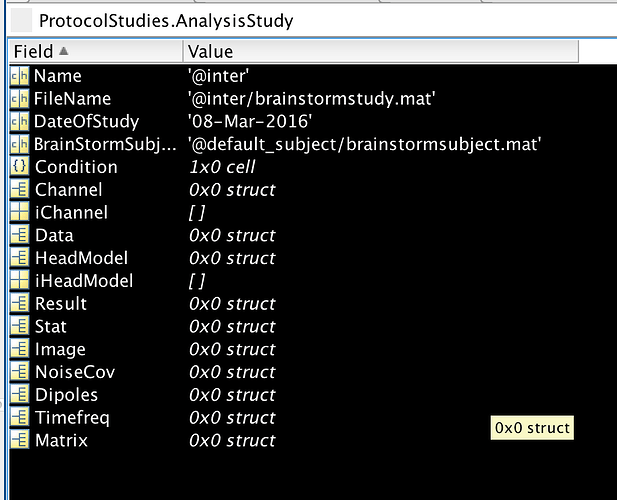The image size is (617, 500).
Task: Click the char icon beside FileName
Action: pyautogui.click(x=19, y=99)
